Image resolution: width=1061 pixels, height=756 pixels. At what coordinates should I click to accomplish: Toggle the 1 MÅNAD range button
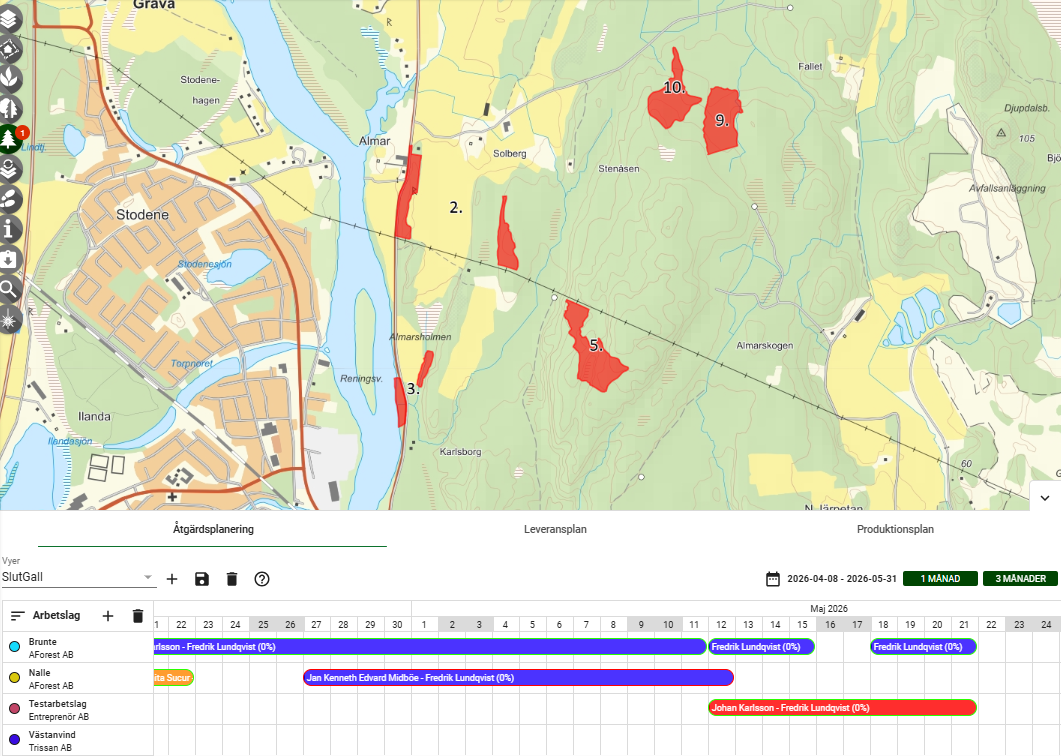(939, 579)
